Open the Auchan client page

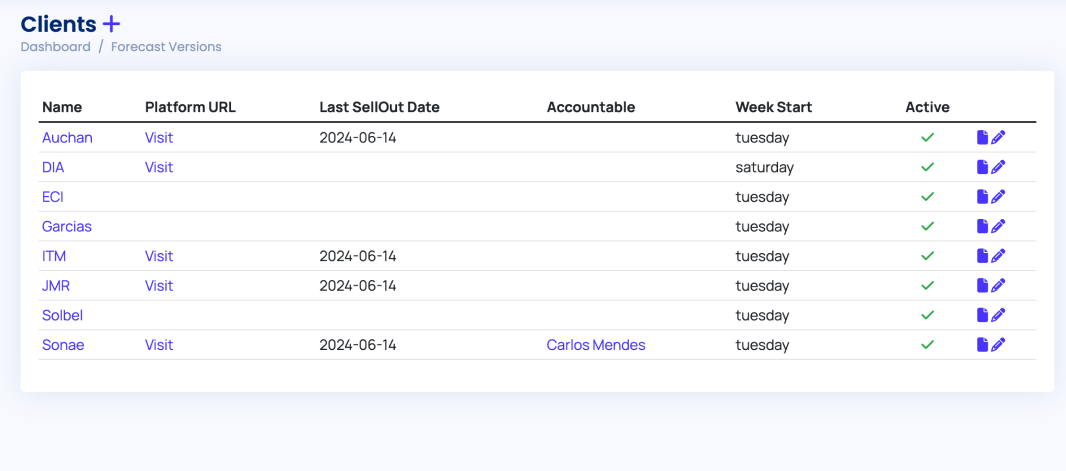coord(67,138)
